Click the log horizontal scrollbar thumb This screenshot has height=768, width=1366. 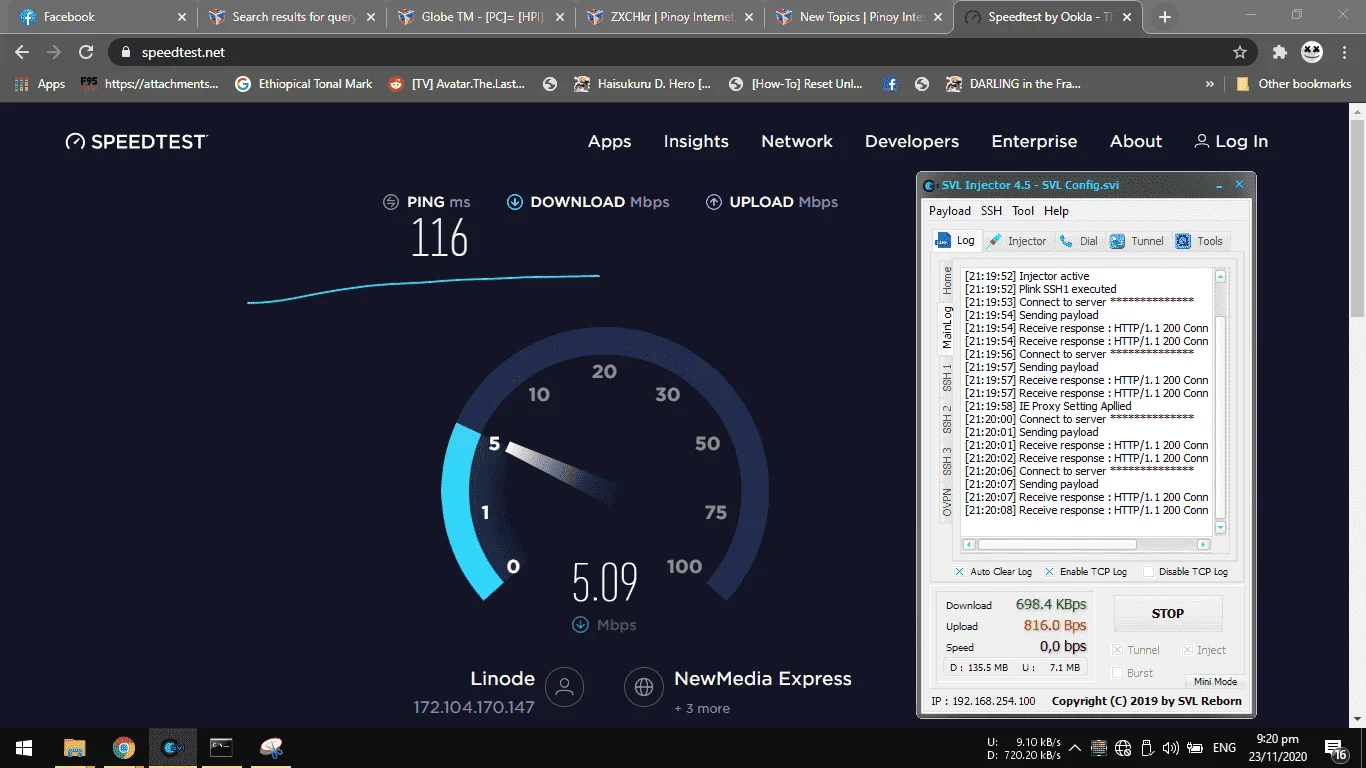tap(1057, 545)
